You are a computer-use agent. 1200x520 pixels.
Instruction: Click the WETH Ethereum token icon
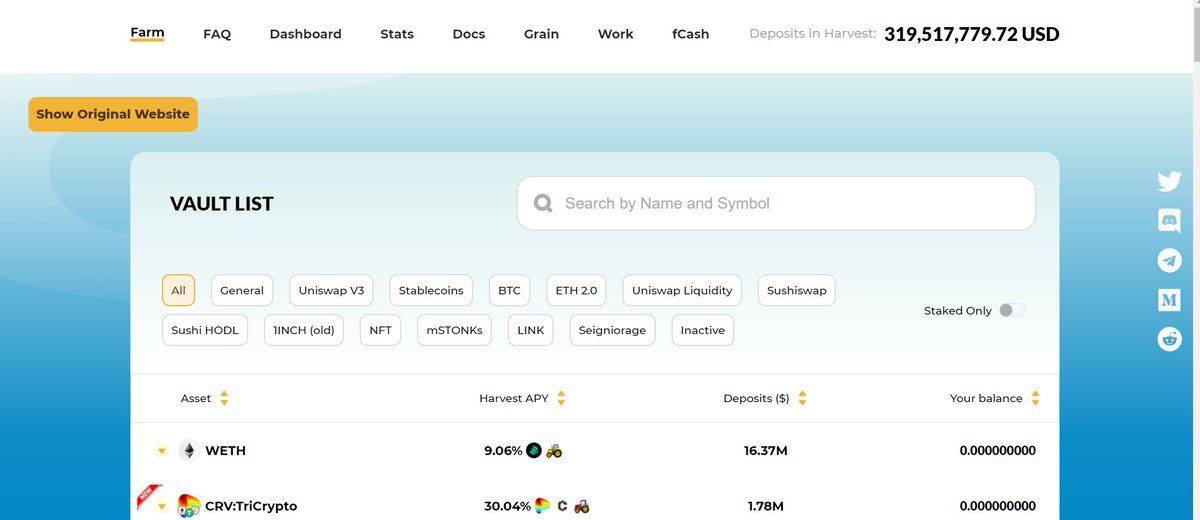[x=188, y=451]
